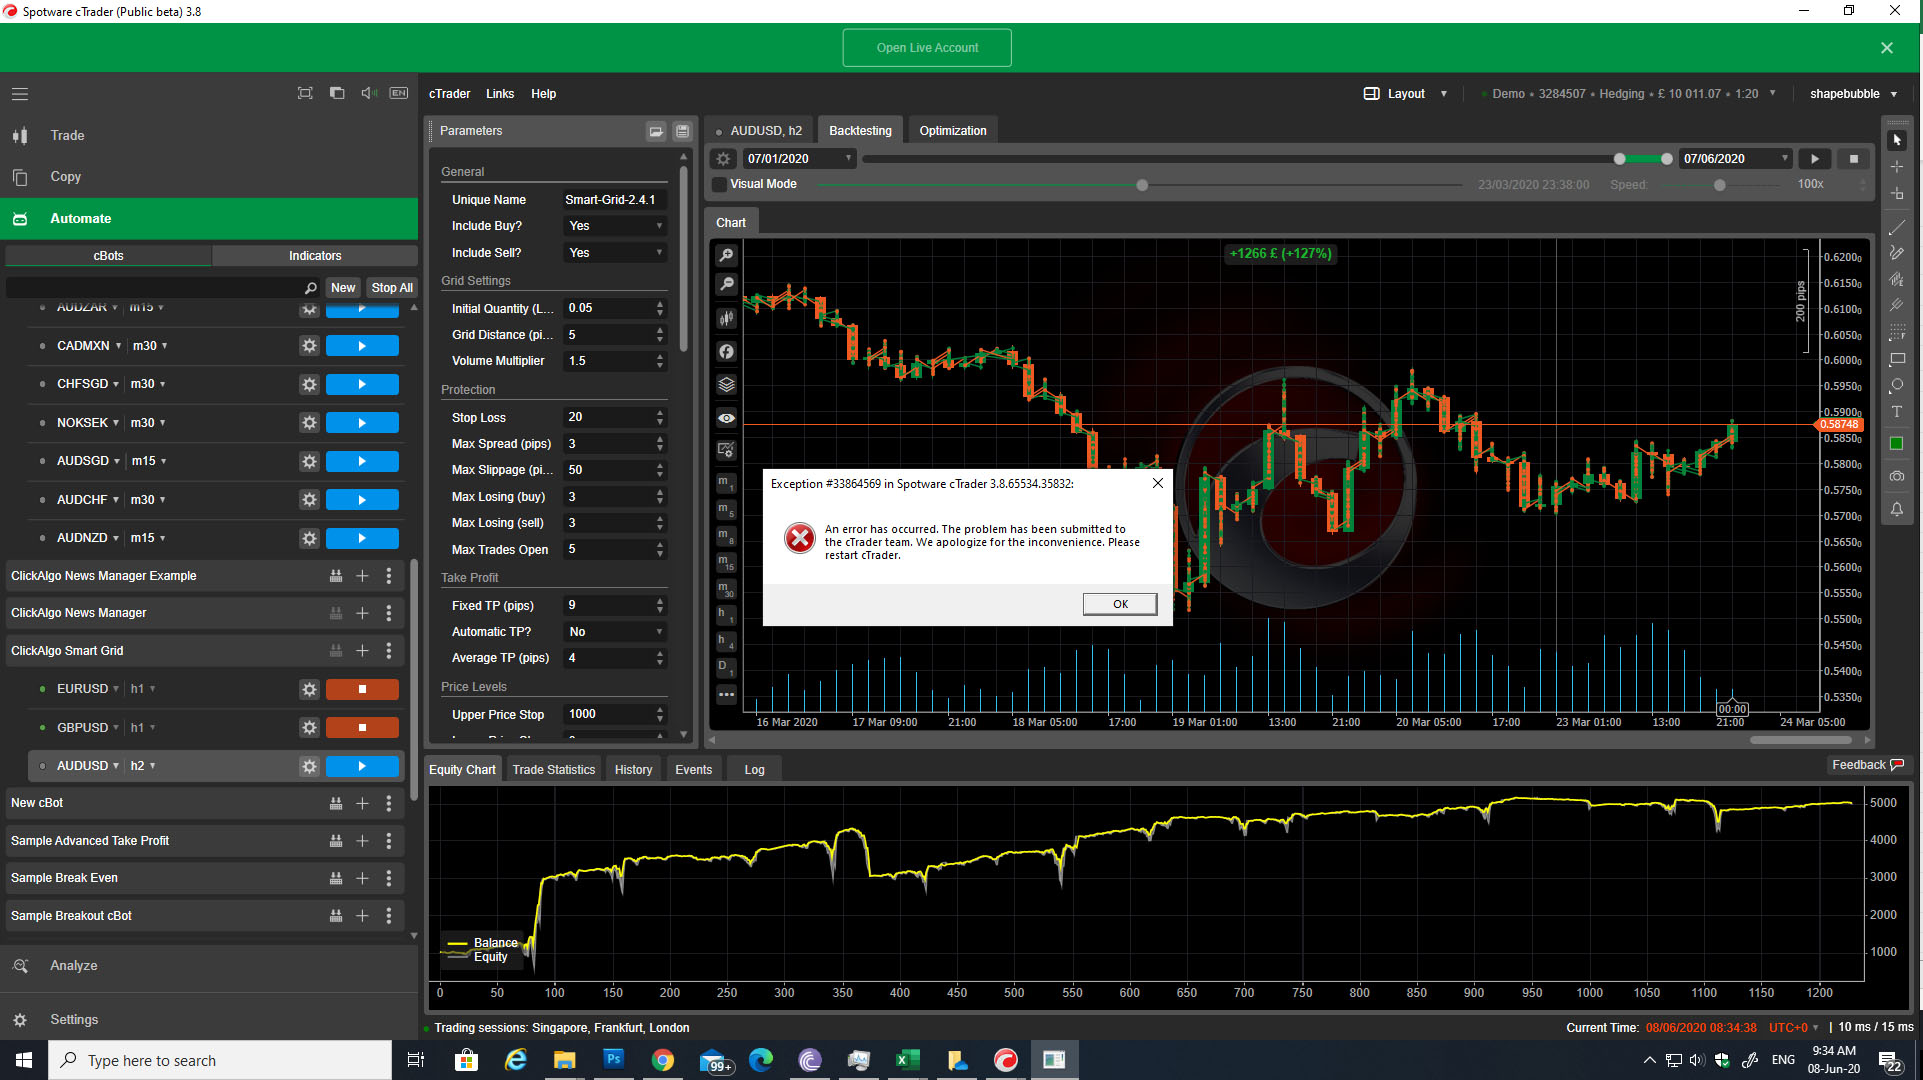
Task: Create a new cBot with New button
Action: point(343,288)
